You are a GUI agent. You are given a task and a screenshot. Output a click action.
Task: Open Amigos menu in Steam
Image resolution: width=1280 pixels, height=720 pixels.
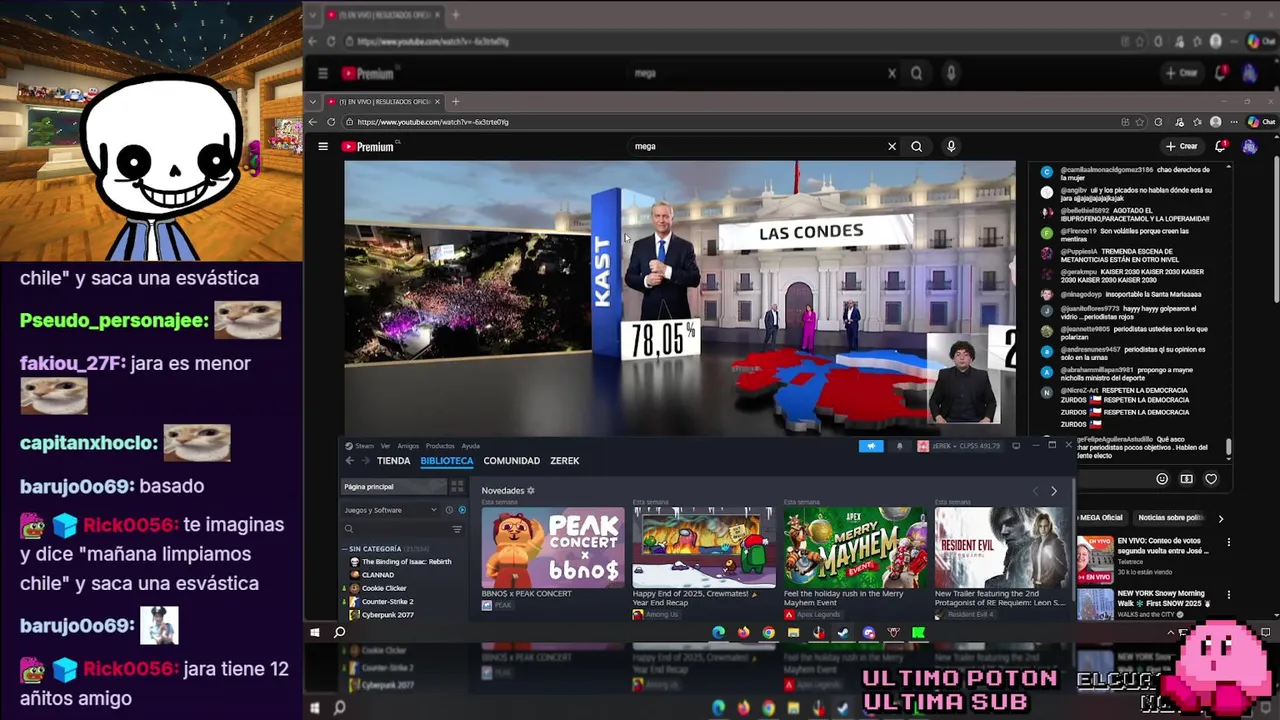tap(408, 446)
